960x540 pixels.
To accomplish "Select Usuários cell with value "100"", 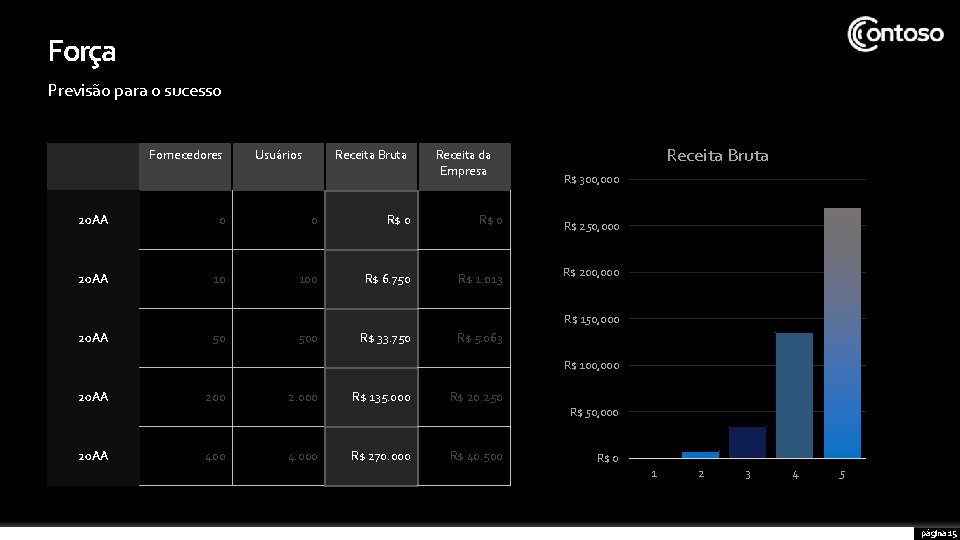I will point(279,279).
